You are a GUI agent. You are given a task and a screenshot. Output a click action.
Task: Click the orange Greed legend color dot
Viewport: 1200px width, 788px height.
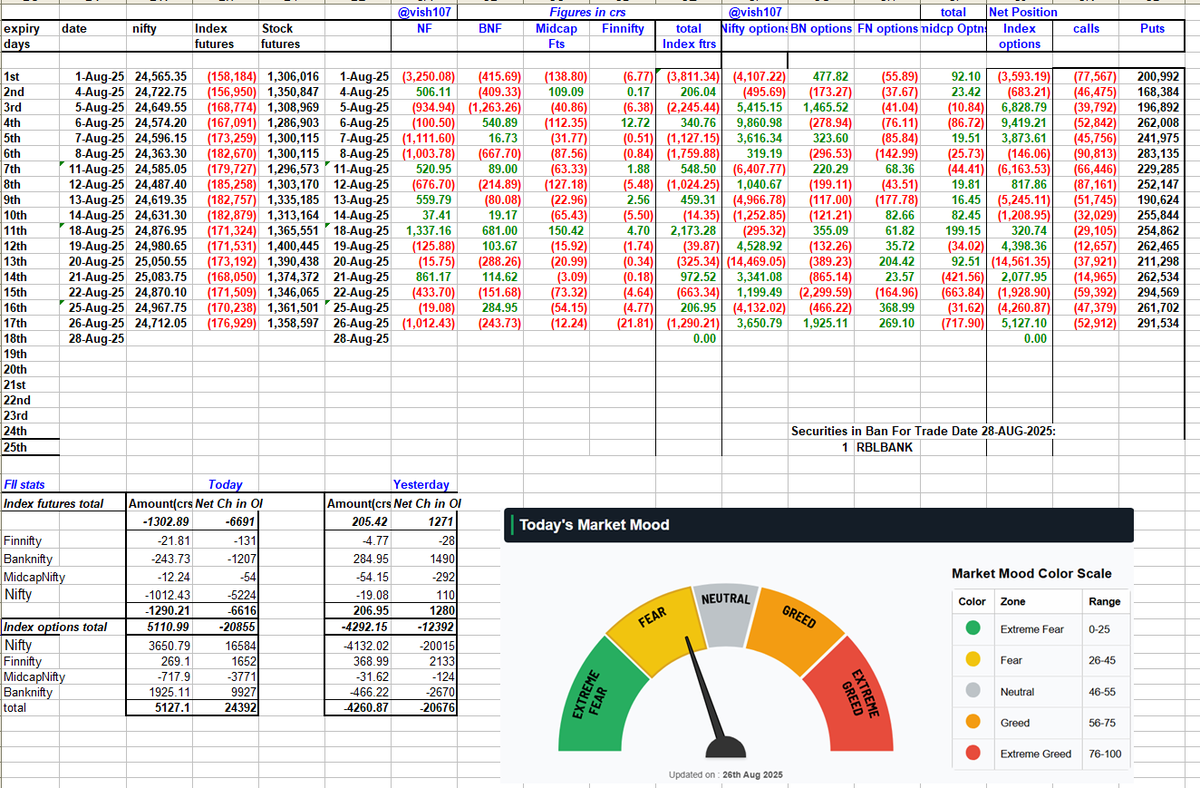tap(973, 722)
